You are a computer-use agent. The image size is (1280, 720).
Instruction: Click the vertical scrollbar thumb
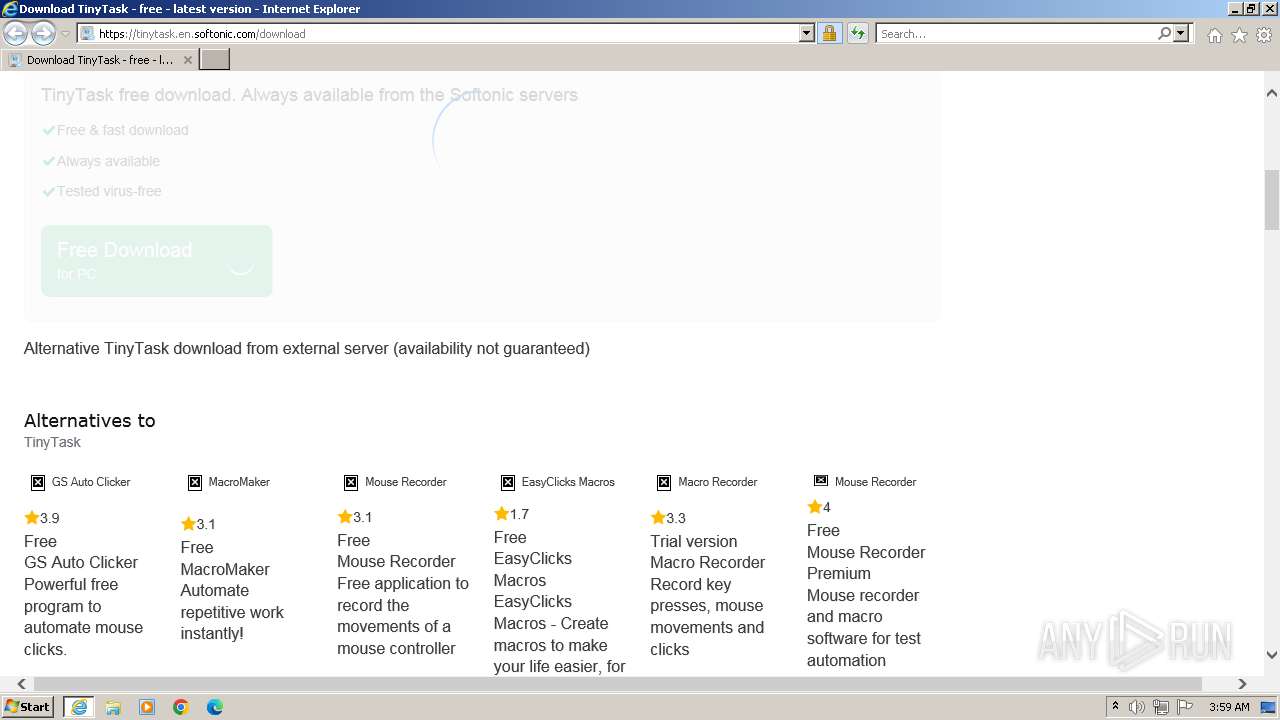coord(1272,199)
